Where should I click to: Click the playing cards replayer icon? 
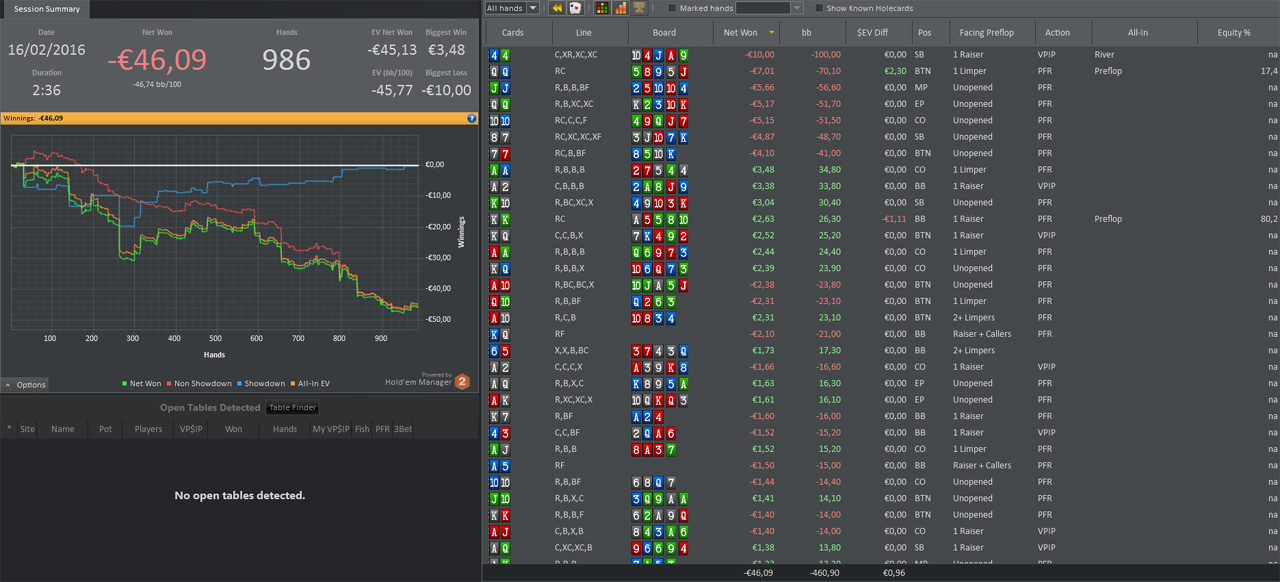tap(575, 8)
